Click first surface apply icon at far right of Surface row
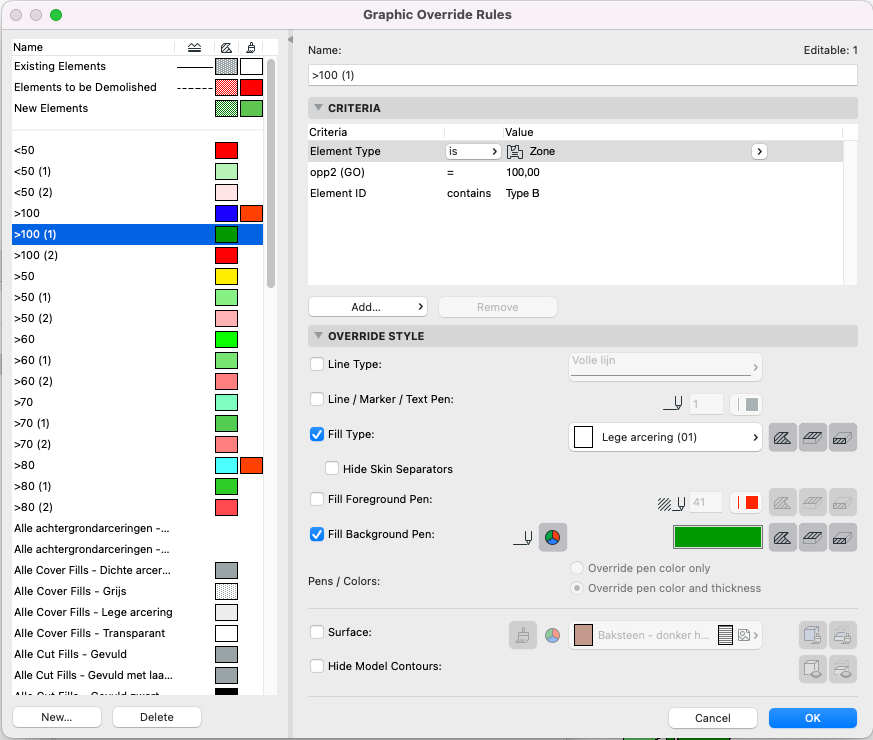The height and width of the screenshot is (740, 873). pyautogui.click(x=812, y=635)
